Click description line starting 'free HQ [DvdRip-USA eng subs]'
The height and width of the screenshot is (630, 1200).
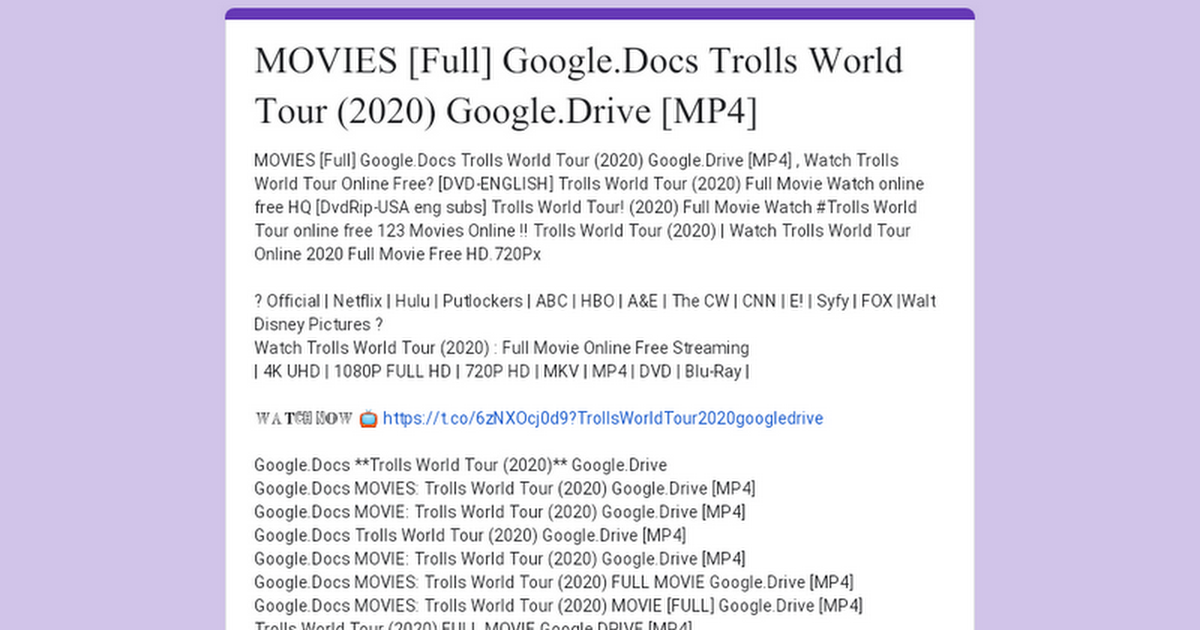[x=585, y=207]
